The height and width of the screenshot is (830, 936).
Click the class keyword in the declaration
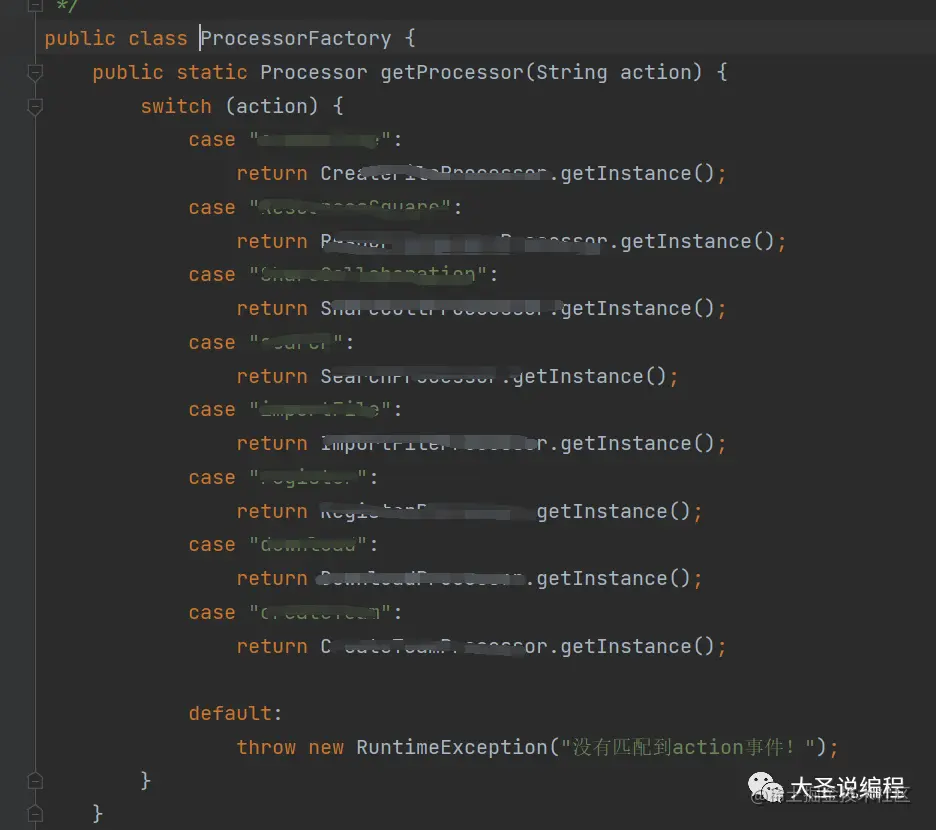point(158,39)
